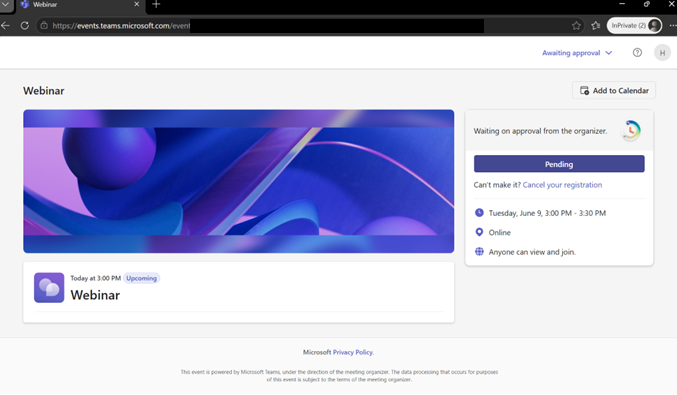Click the Webinar page heading

click(x=44, y=91)
